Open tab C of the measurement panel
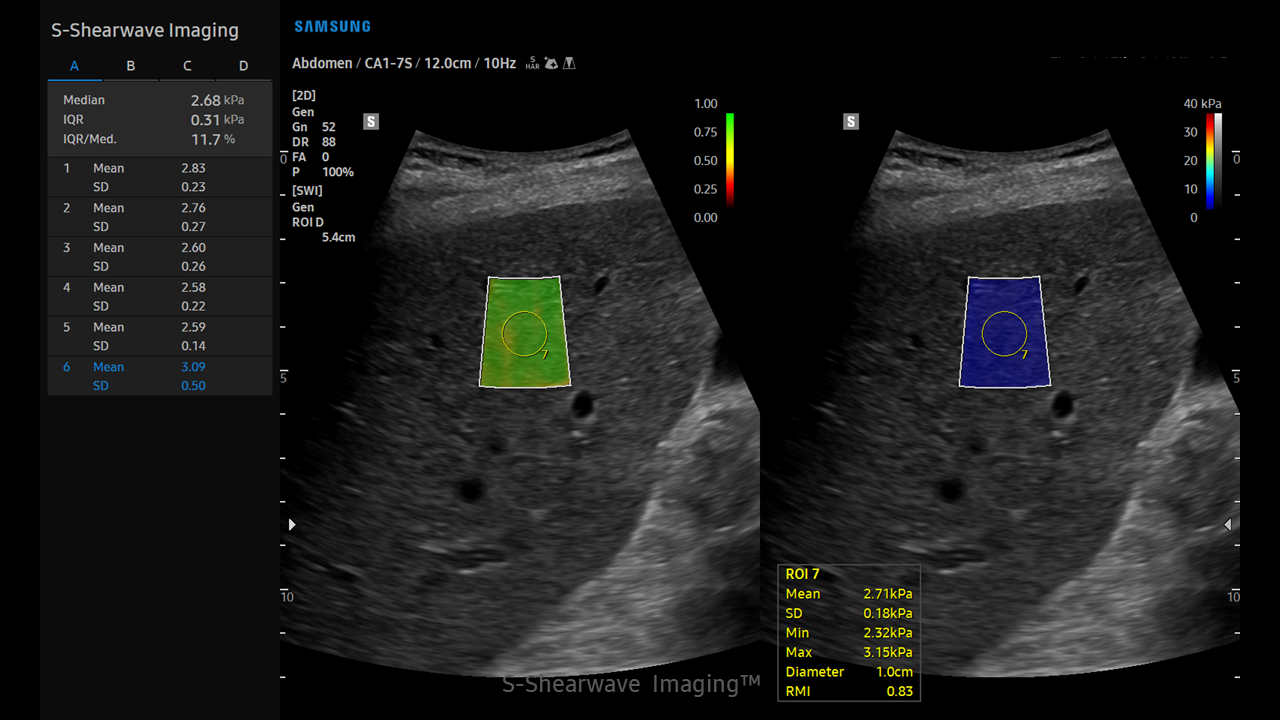 (187, 65)
